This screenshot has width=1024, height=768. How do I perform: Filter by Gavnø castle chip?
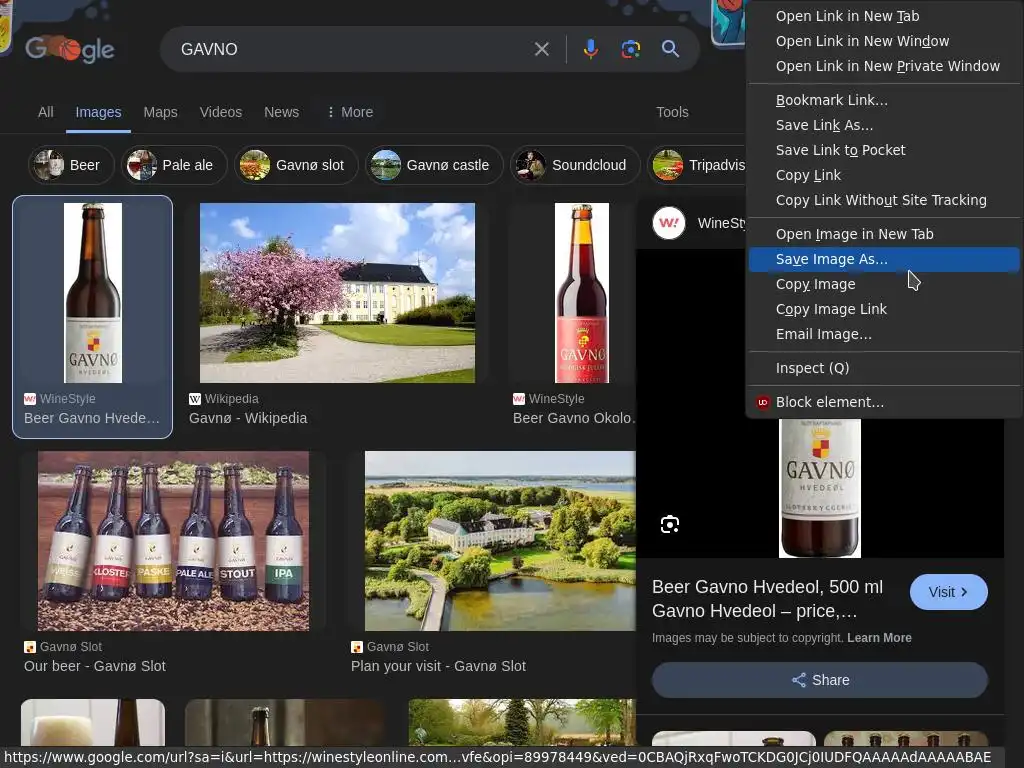click(434, 165)
